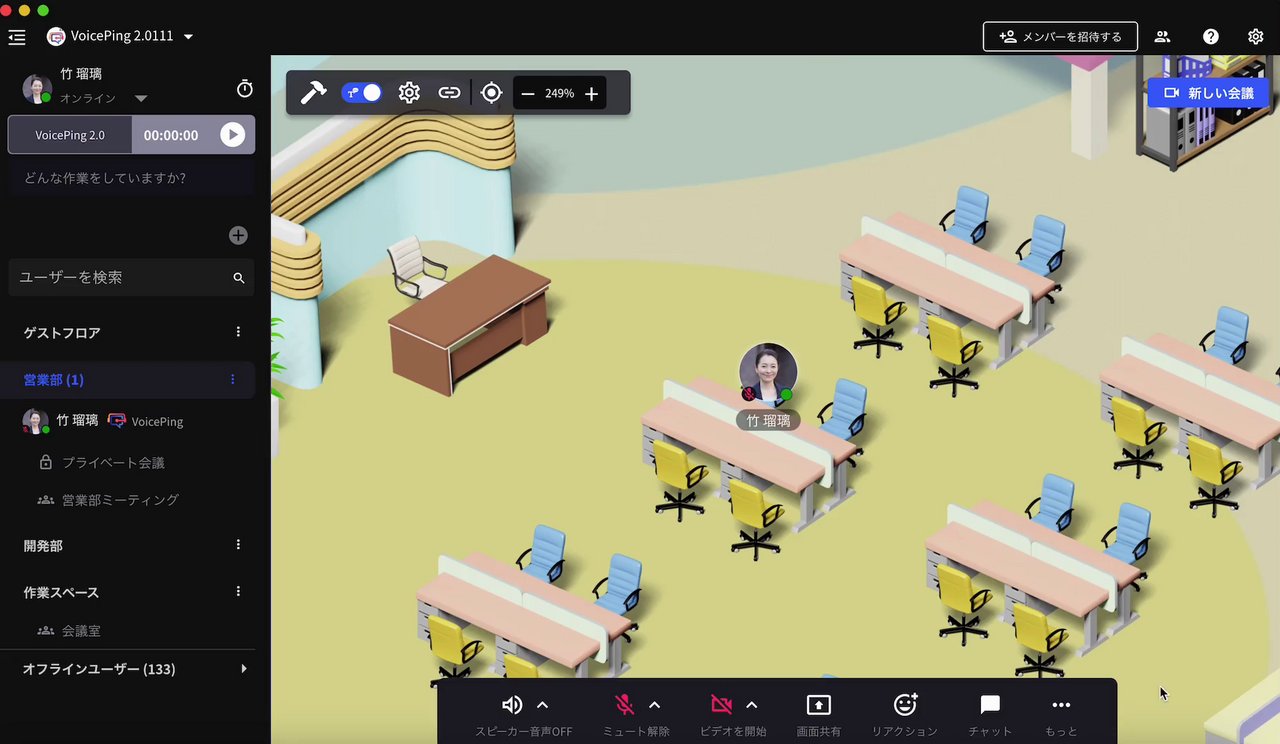The width and height of the screenshot is (1280, 744).
Task: Open the hamburger sidebar menu
Action: (17, 37)
